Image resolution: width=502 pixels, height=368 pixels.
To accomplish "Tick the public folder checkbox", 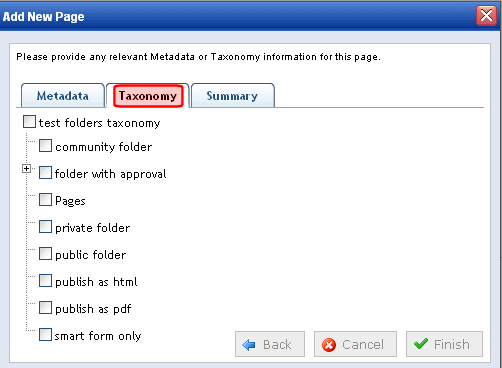I will 45,254.
